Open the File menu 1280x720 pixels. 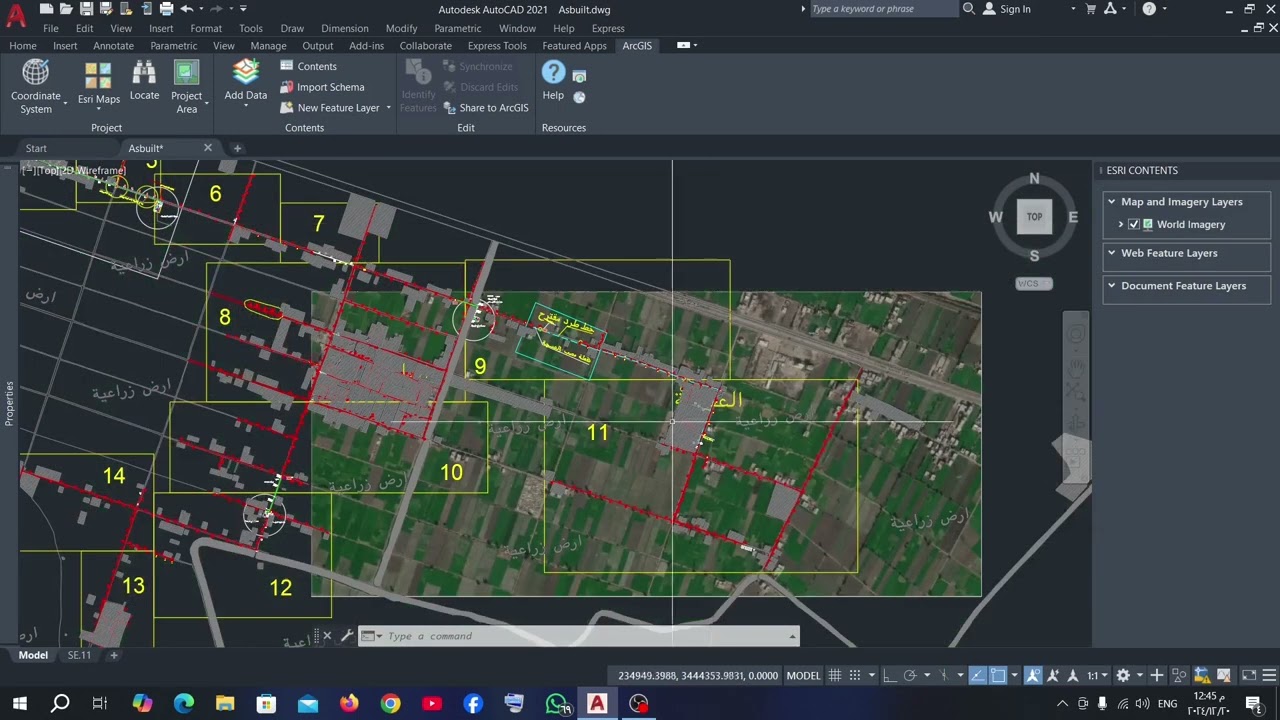click(50, 28)
